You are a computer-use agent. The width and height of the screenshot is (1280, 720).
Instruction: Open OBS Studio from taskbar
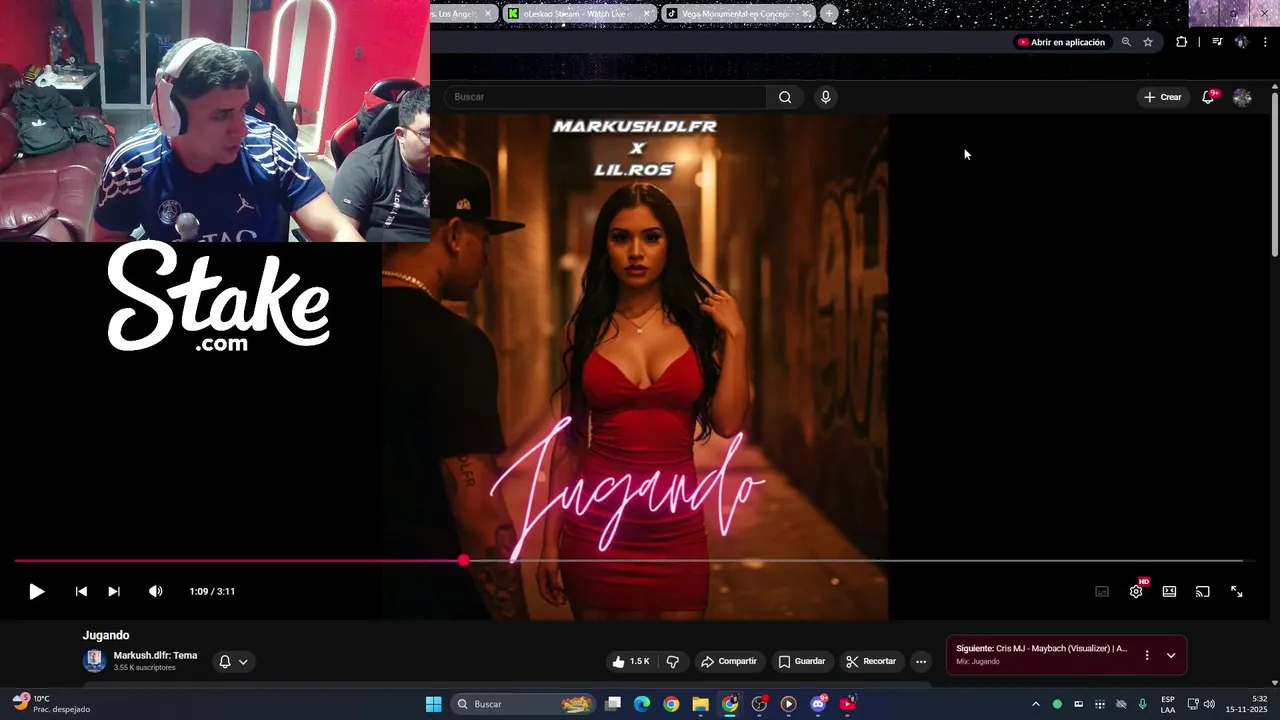pyautogui.click(x=759, y=704)
